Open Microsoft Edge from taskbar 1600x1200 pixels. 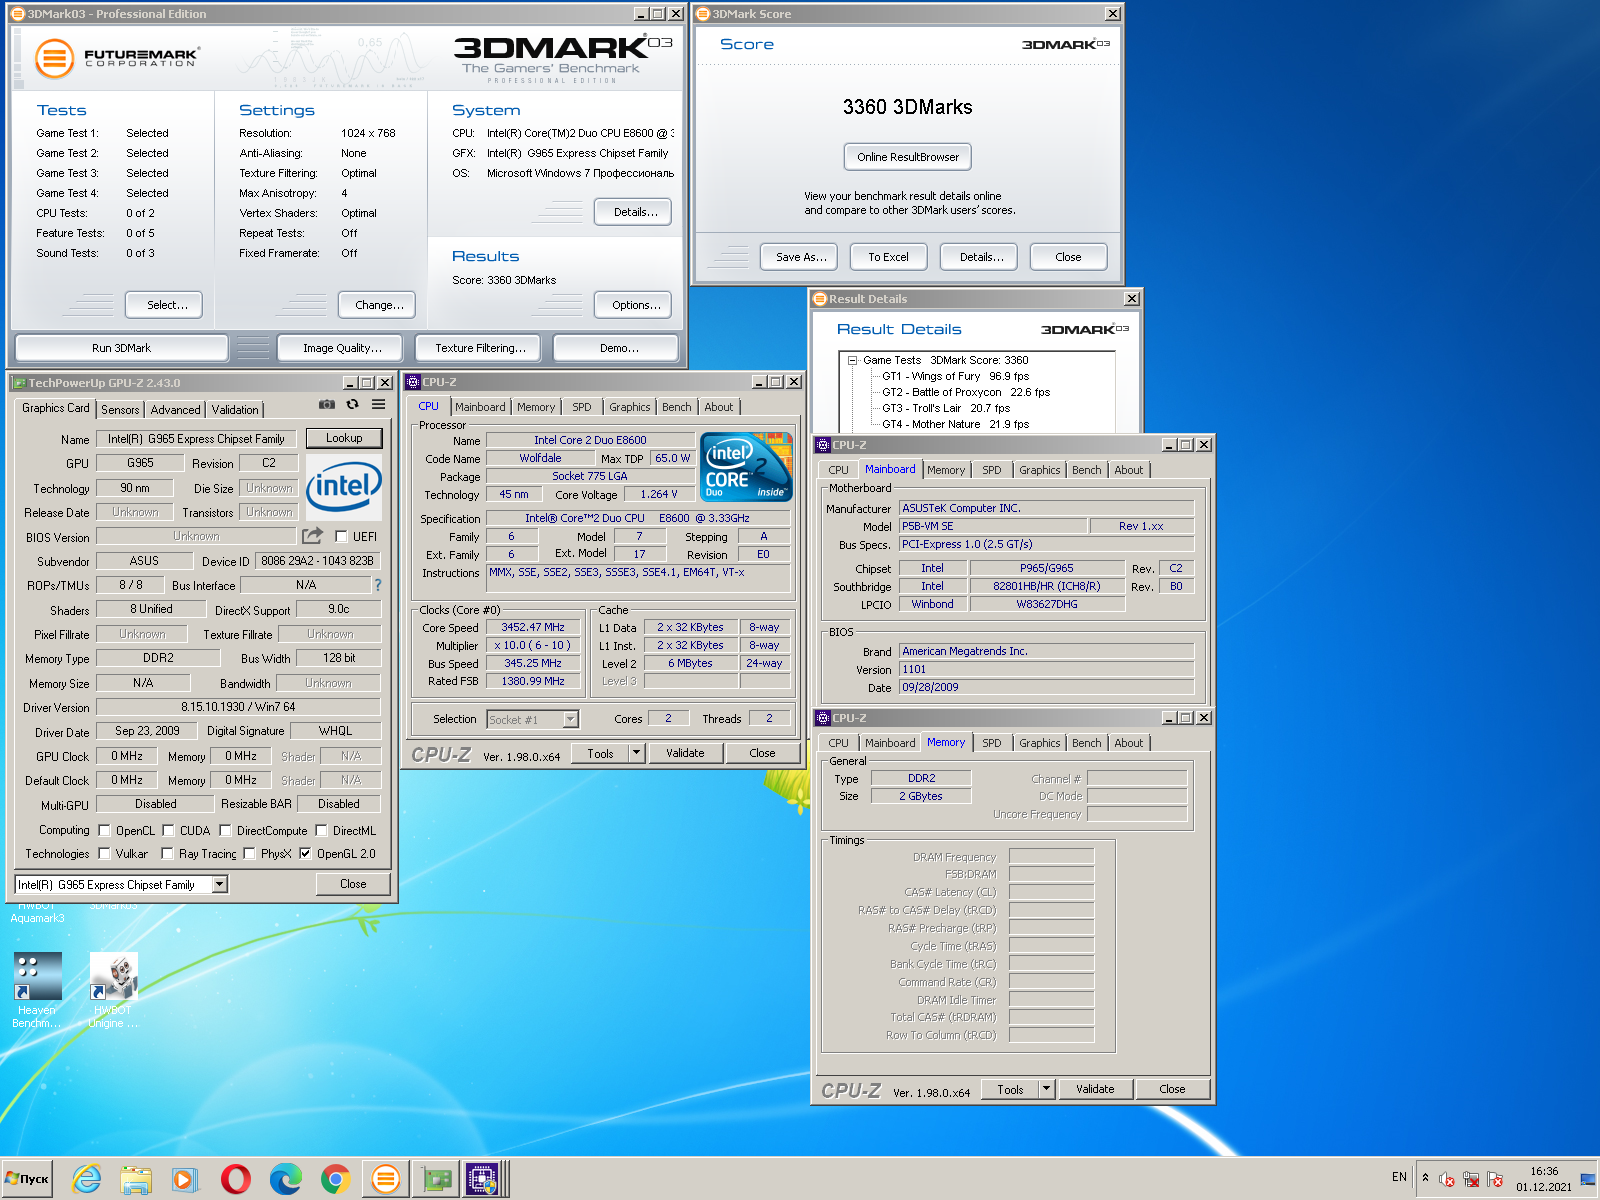286,1180
